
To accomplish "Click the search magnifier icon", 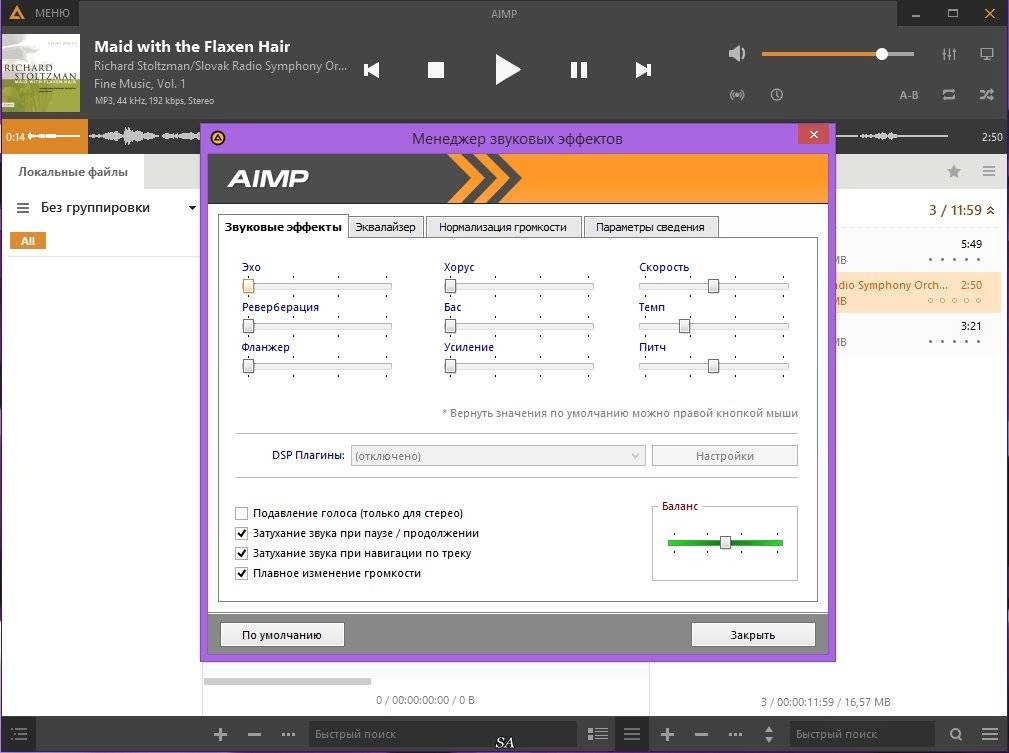I will (956, 734).
